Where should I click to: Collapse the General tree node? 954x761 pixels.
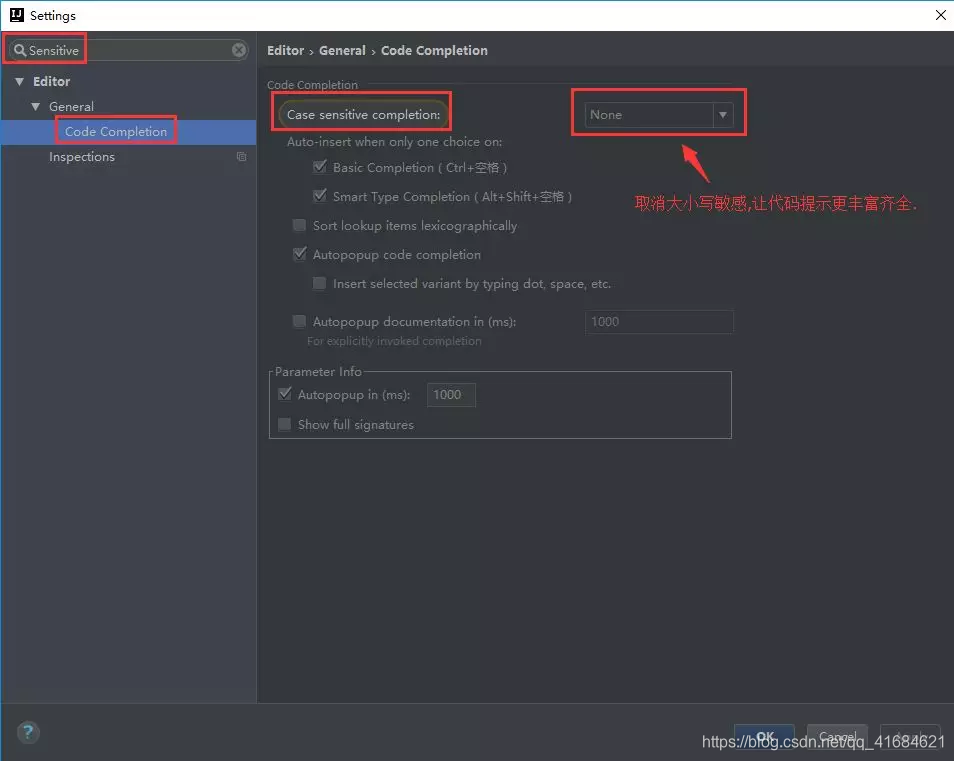pos(36,106)
